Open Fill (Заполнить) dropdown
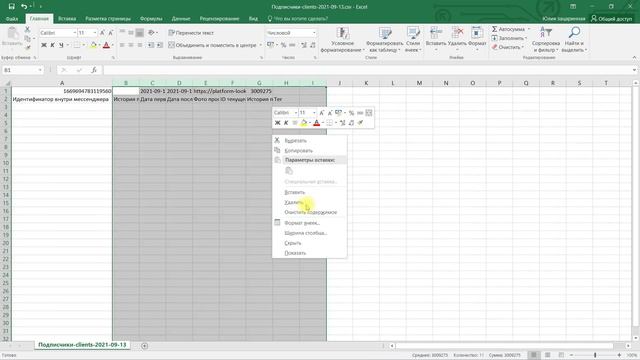640x360 pixels. 509,38
